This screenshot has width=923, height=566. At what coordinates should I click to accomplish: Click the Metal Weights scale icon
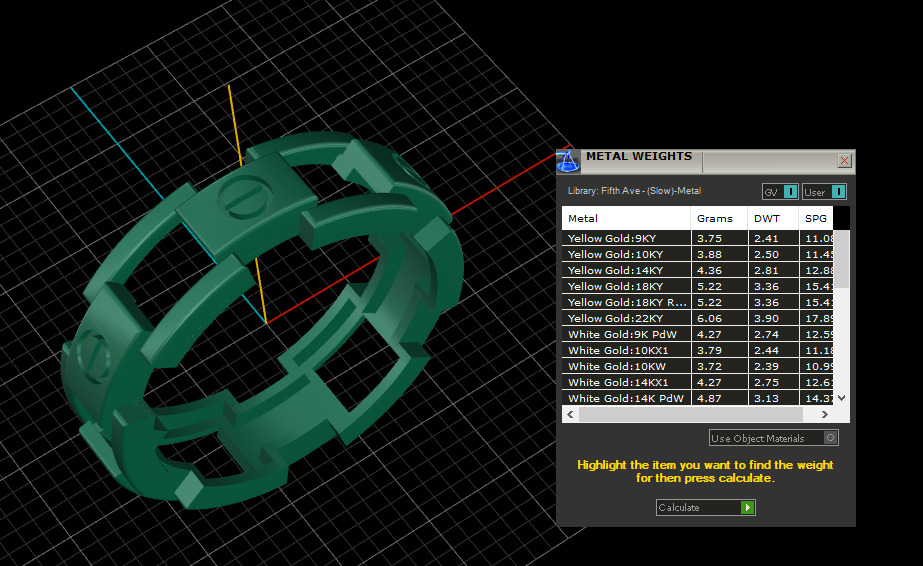click(568, 161)
